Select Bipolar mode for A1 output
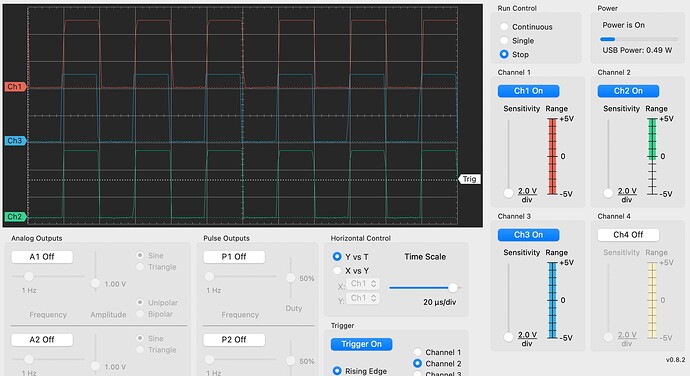 [x=140, y=314]
